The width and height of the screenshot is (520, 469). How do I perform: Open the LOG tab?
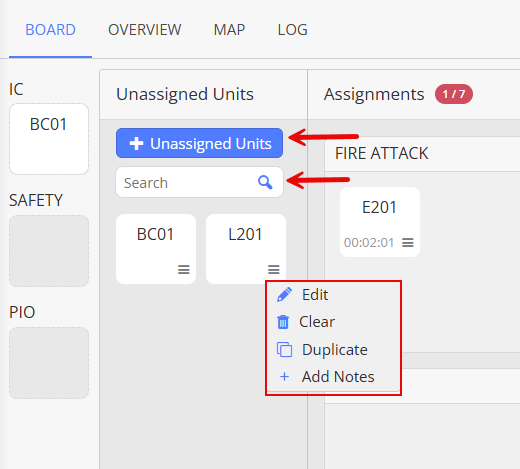click(292, 30)
